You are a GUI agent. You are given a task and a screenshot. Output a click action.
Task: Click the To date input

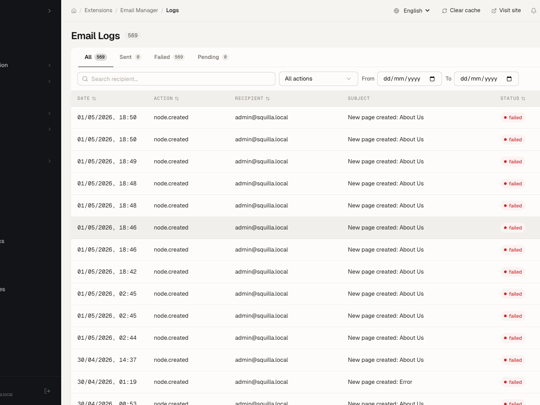point(486,79)
